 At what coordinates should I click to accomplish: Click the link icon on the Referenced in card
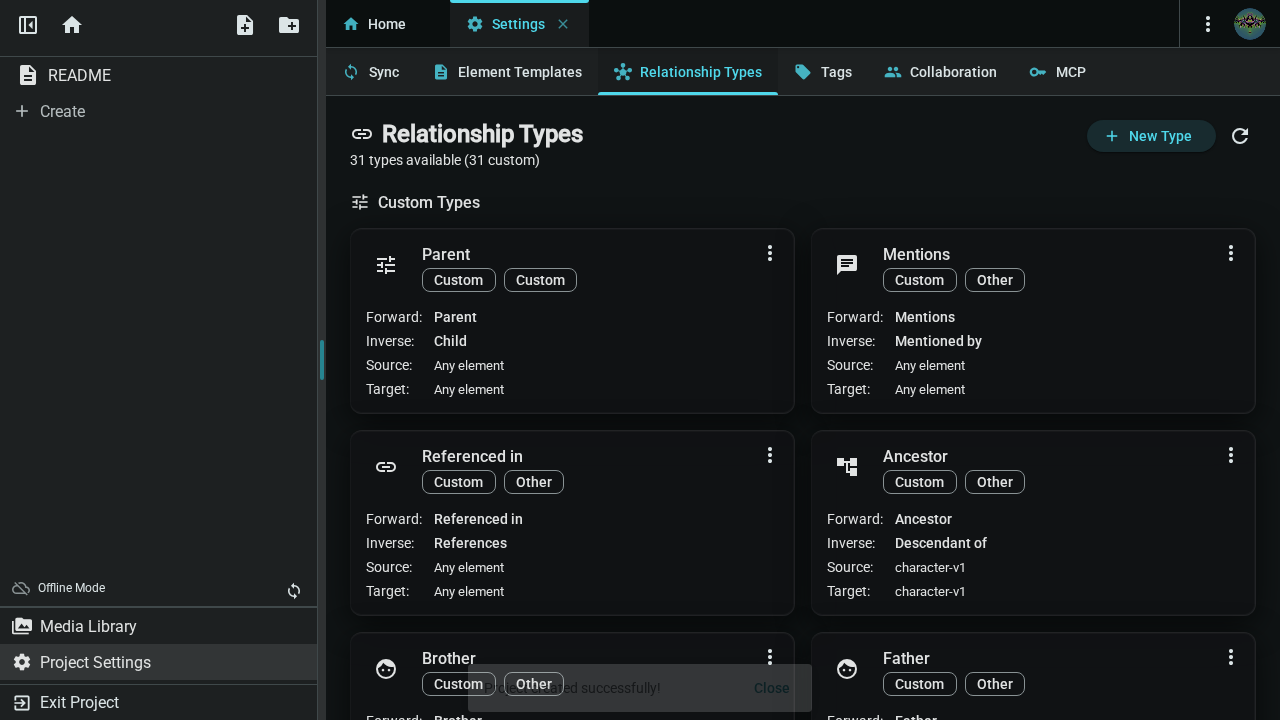(x=385, y=466)
